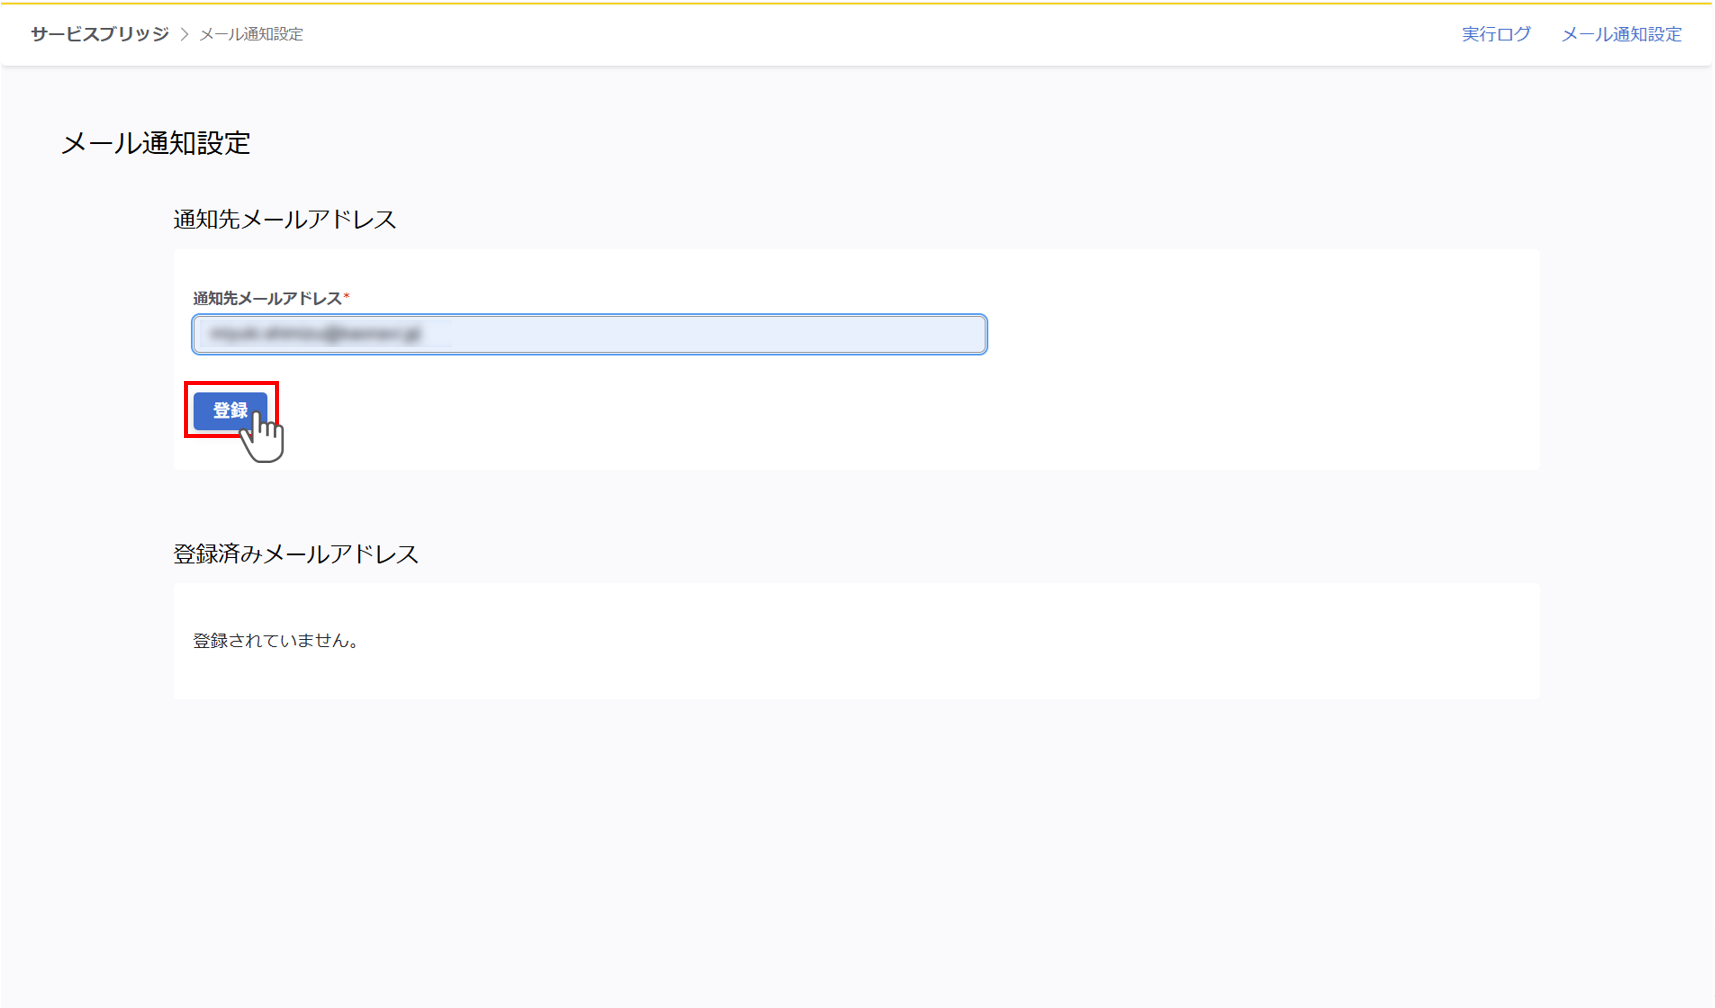Select メール通知設定 in the breadcrumb trail
Screen dimensions: 1715x1008
(x=251, y=34)
